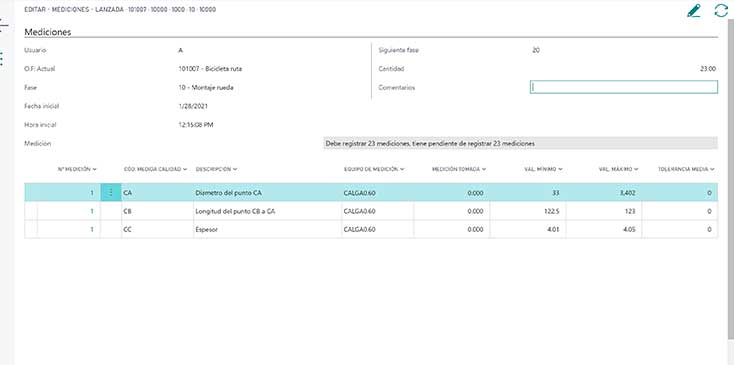Click the maximum value 123 cell
Viewport: 734px width, 365px height.
(x=603, y=211)
